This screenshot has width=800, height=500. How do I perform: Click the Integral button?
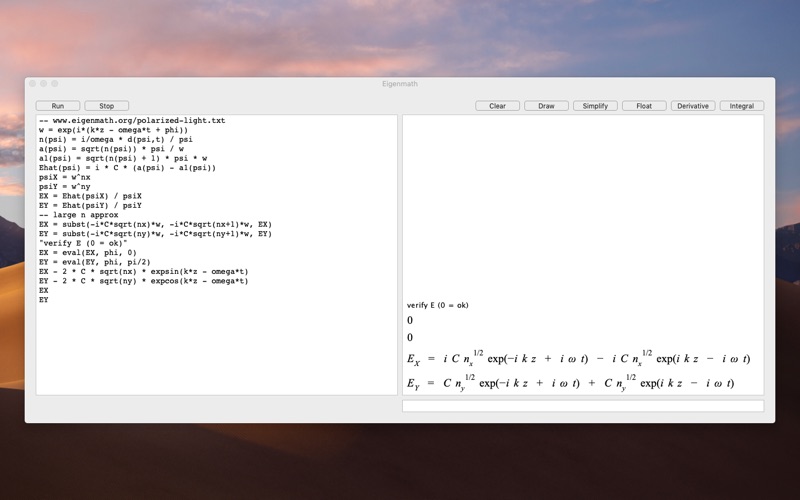(x=742, y=106)
